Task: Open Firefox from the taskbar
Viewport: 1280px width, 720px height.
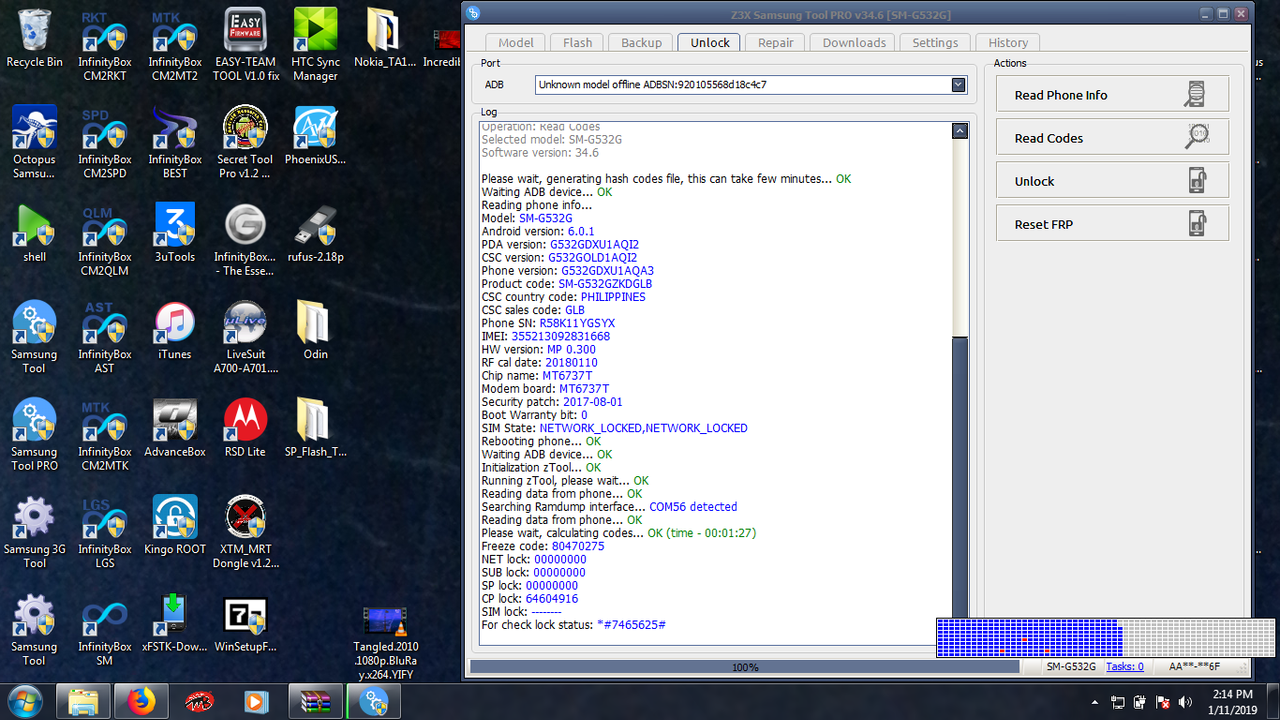Action: 139,700
